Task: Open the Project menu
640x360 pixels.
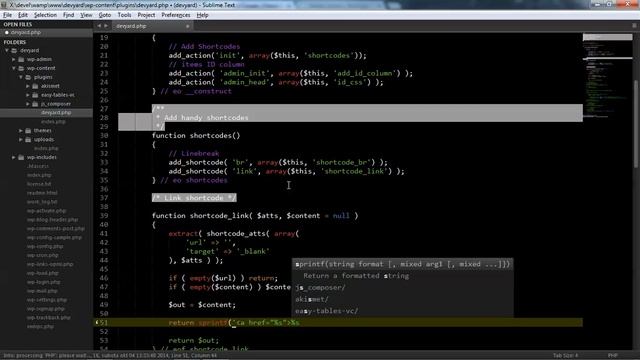Action: [x=146, y=15]
